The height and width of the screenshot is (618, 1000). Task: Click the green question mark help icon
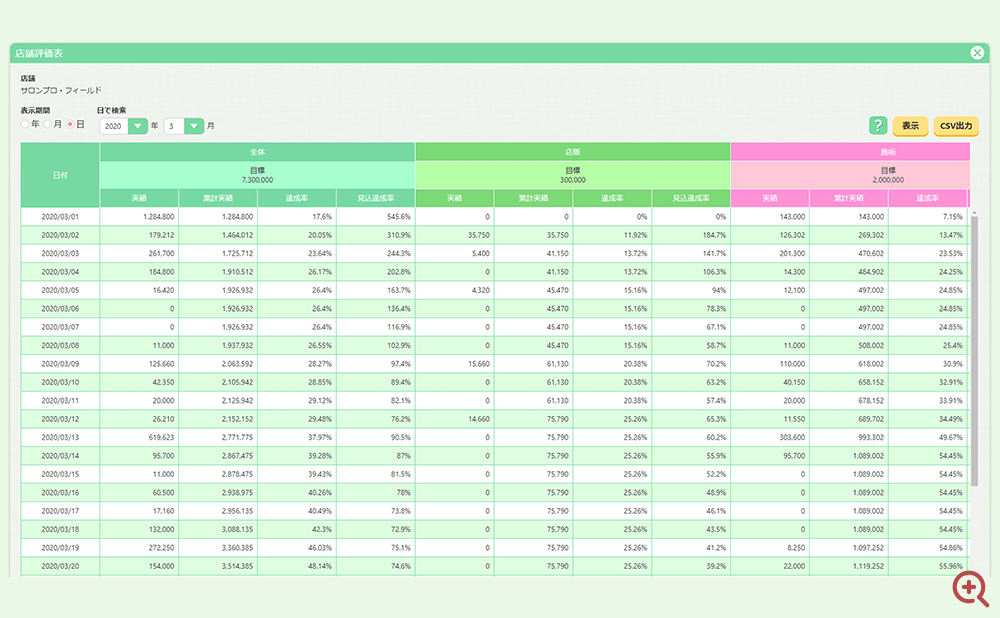point(878,126)
